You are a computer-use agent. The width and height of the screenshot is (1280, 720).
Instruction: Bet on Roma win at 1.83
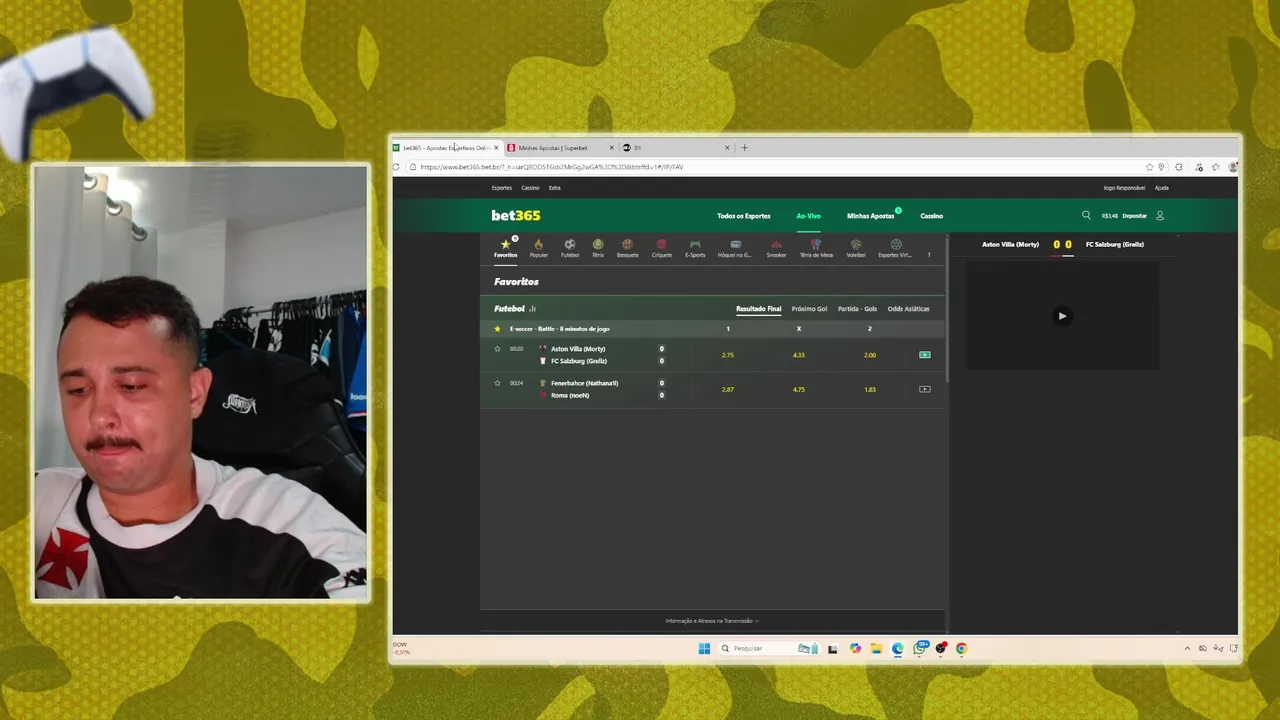pyautogui.click(x=869, y=389)
